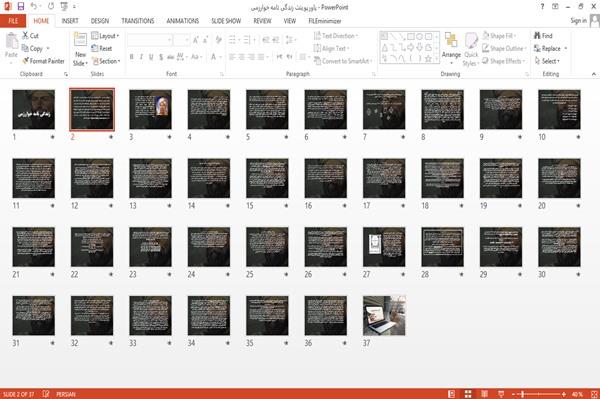Click the font name input box
The width and height of the screenshot is (600, 399).
pyautogui.click(x=150, y=40)
